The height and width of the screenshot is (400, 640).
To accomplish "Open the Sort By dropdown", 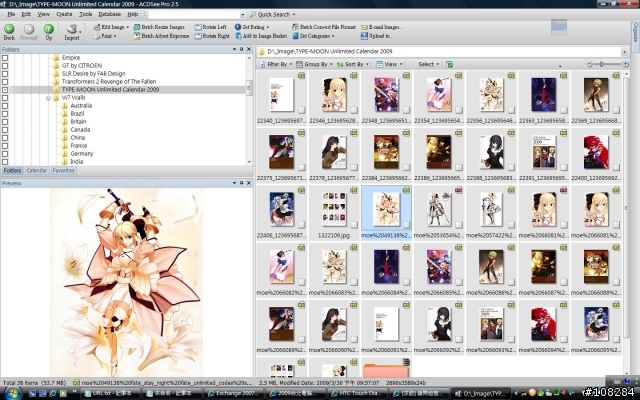I will tap(353, 64).
